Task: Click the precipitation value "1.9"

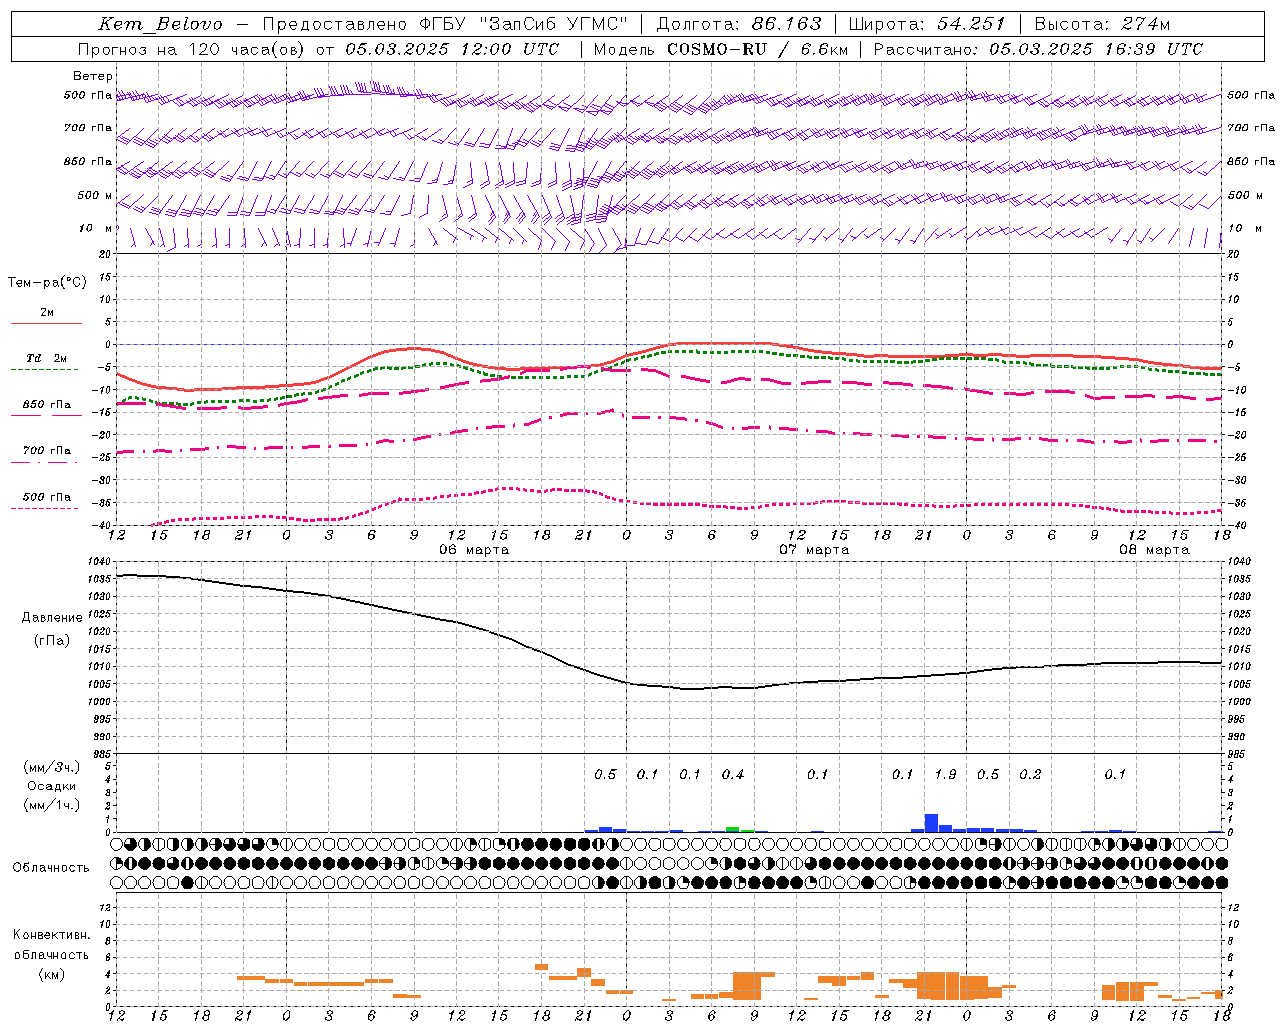Action: pyautogui.click(x=945, y=775)
